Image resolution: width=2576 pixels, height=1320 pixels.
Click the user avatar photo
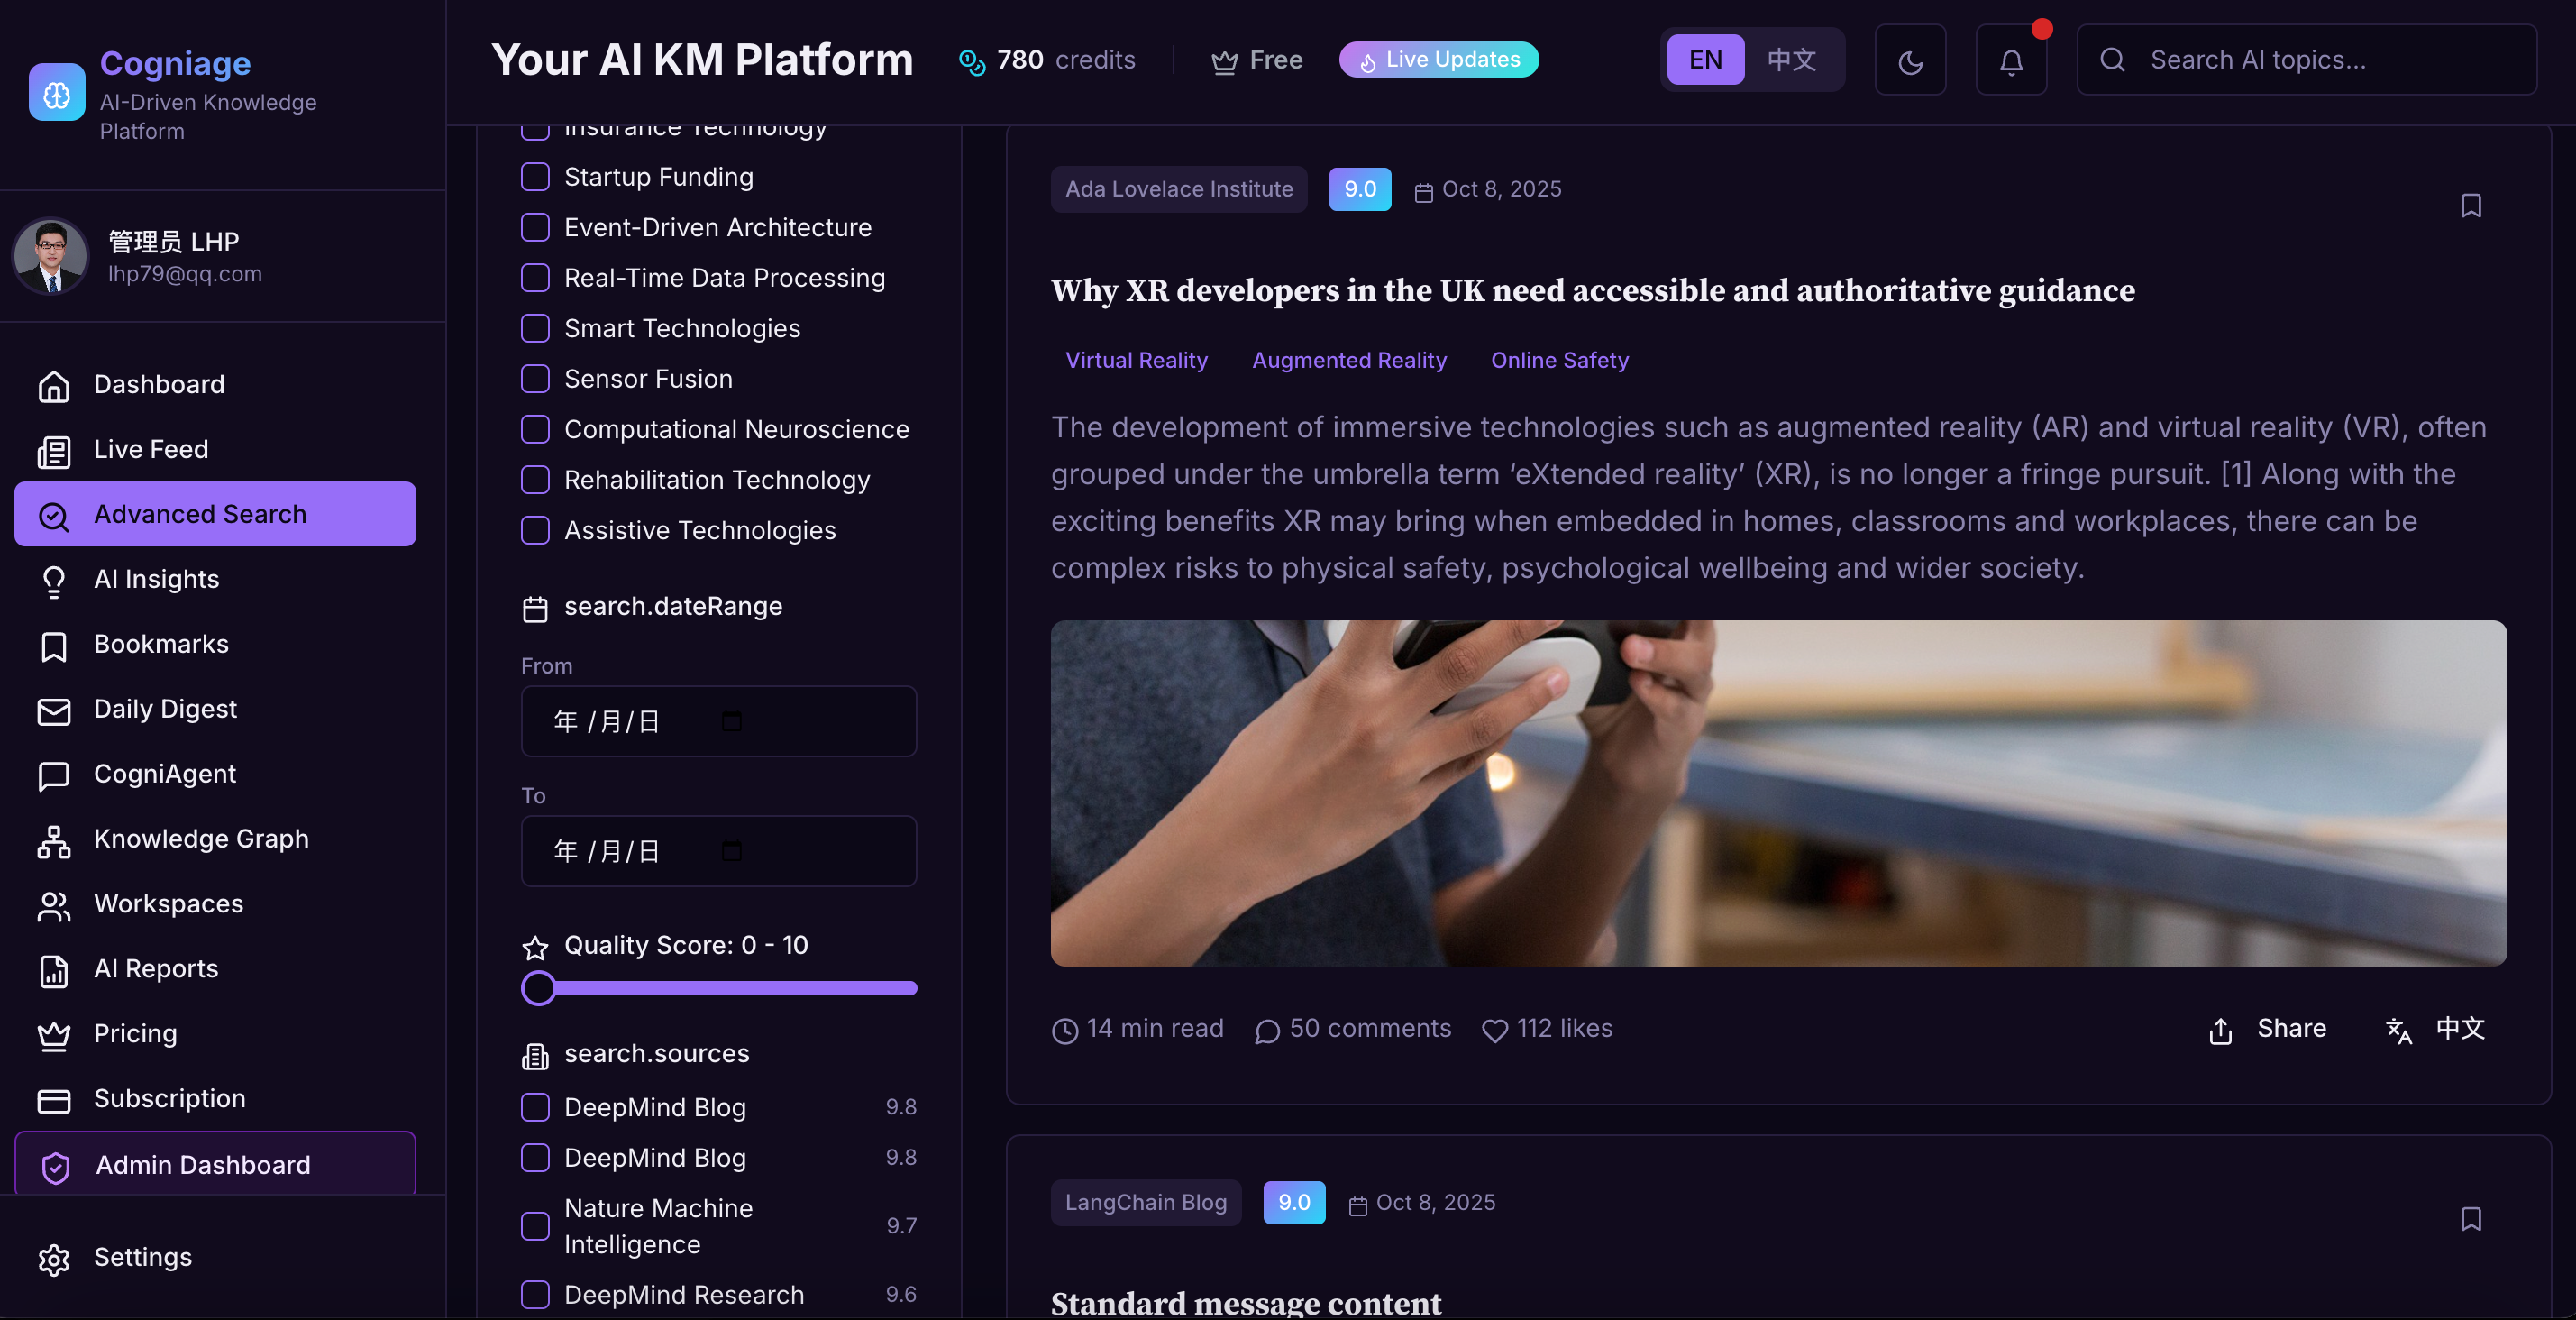pyautogui.click(x=50, y=256)
